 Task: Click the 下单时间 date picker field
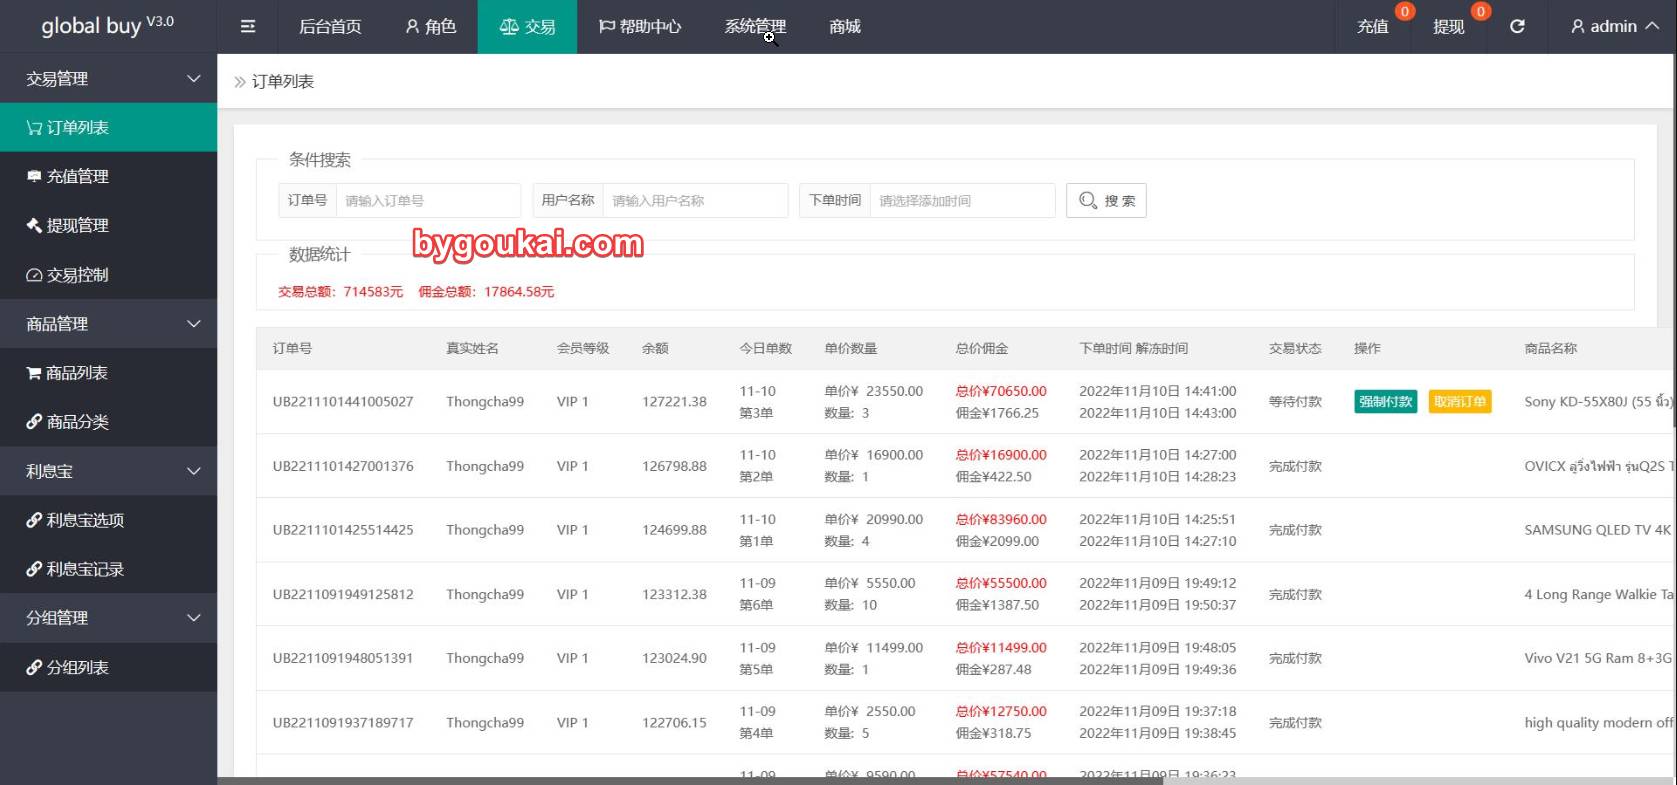coord(961,201)
